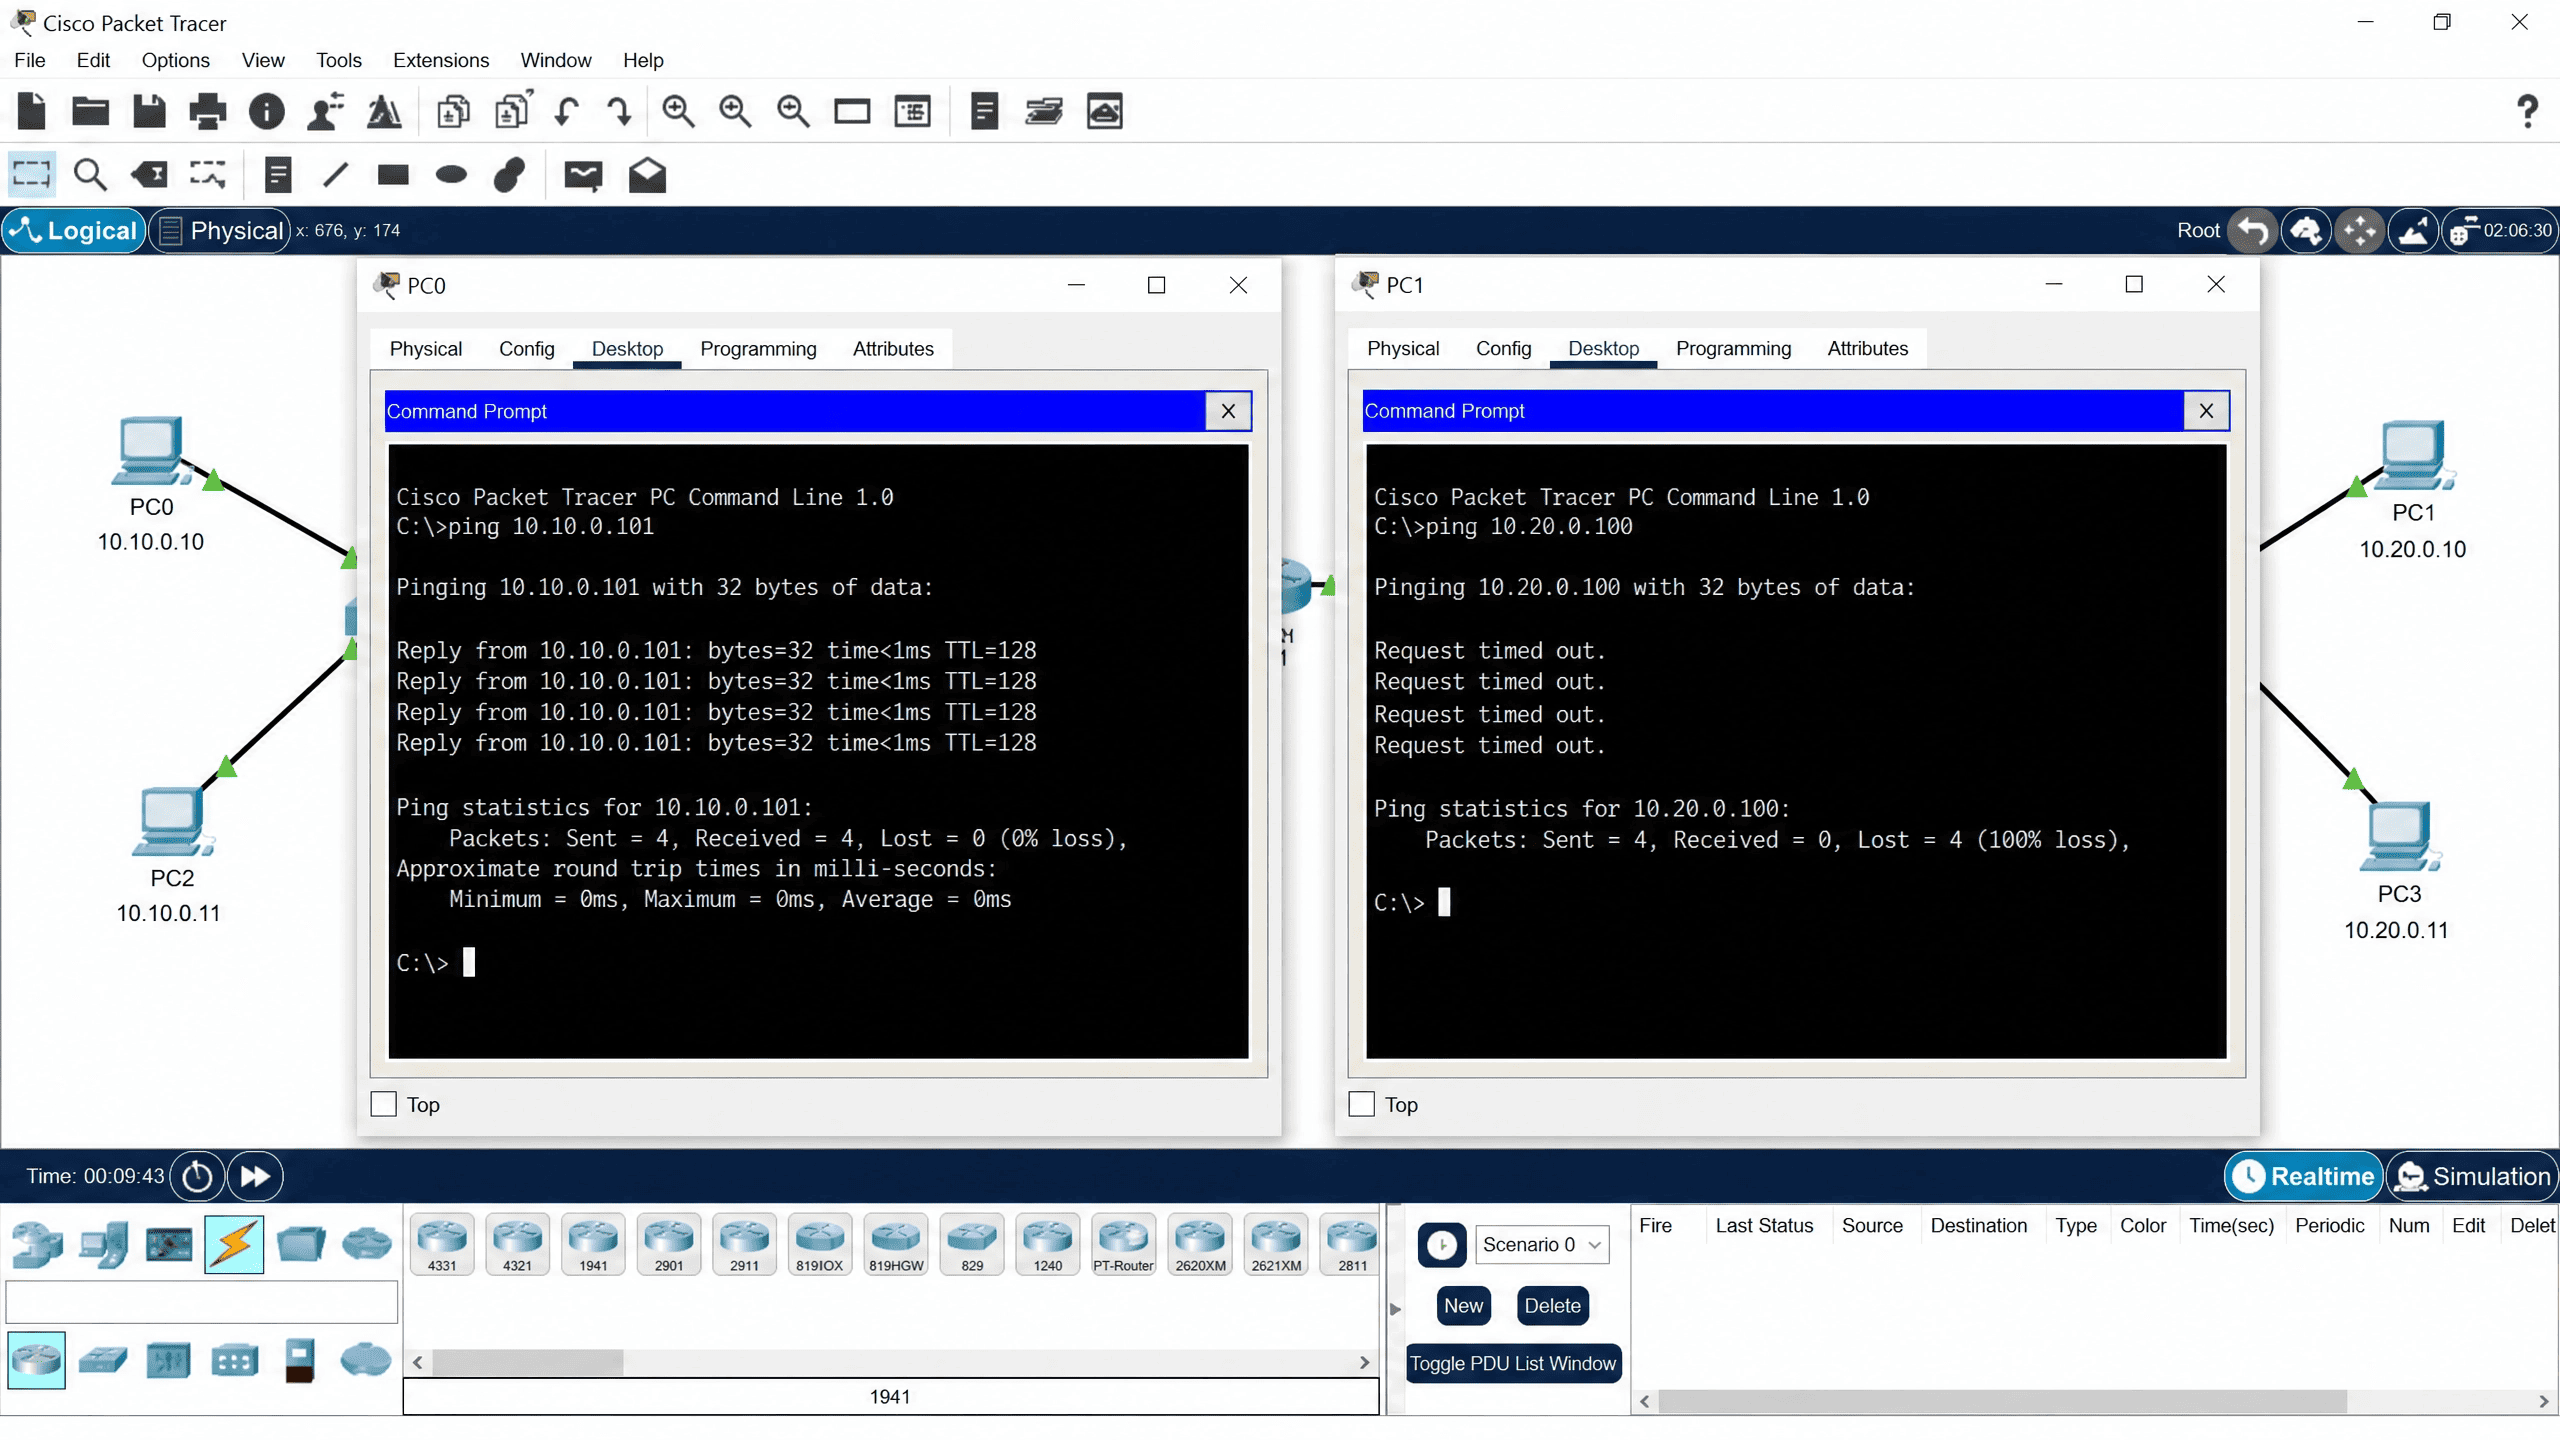2560x1440 pixels.
Task: Open the Options menu
Action: (175, 60)
